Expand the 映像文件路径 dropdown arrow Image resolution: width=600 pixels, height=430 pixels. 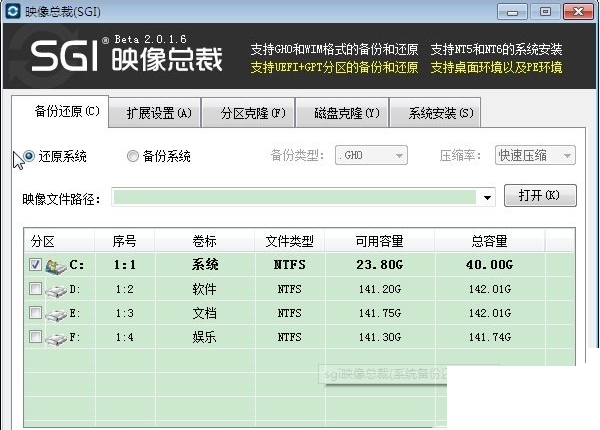pos(487,198)
